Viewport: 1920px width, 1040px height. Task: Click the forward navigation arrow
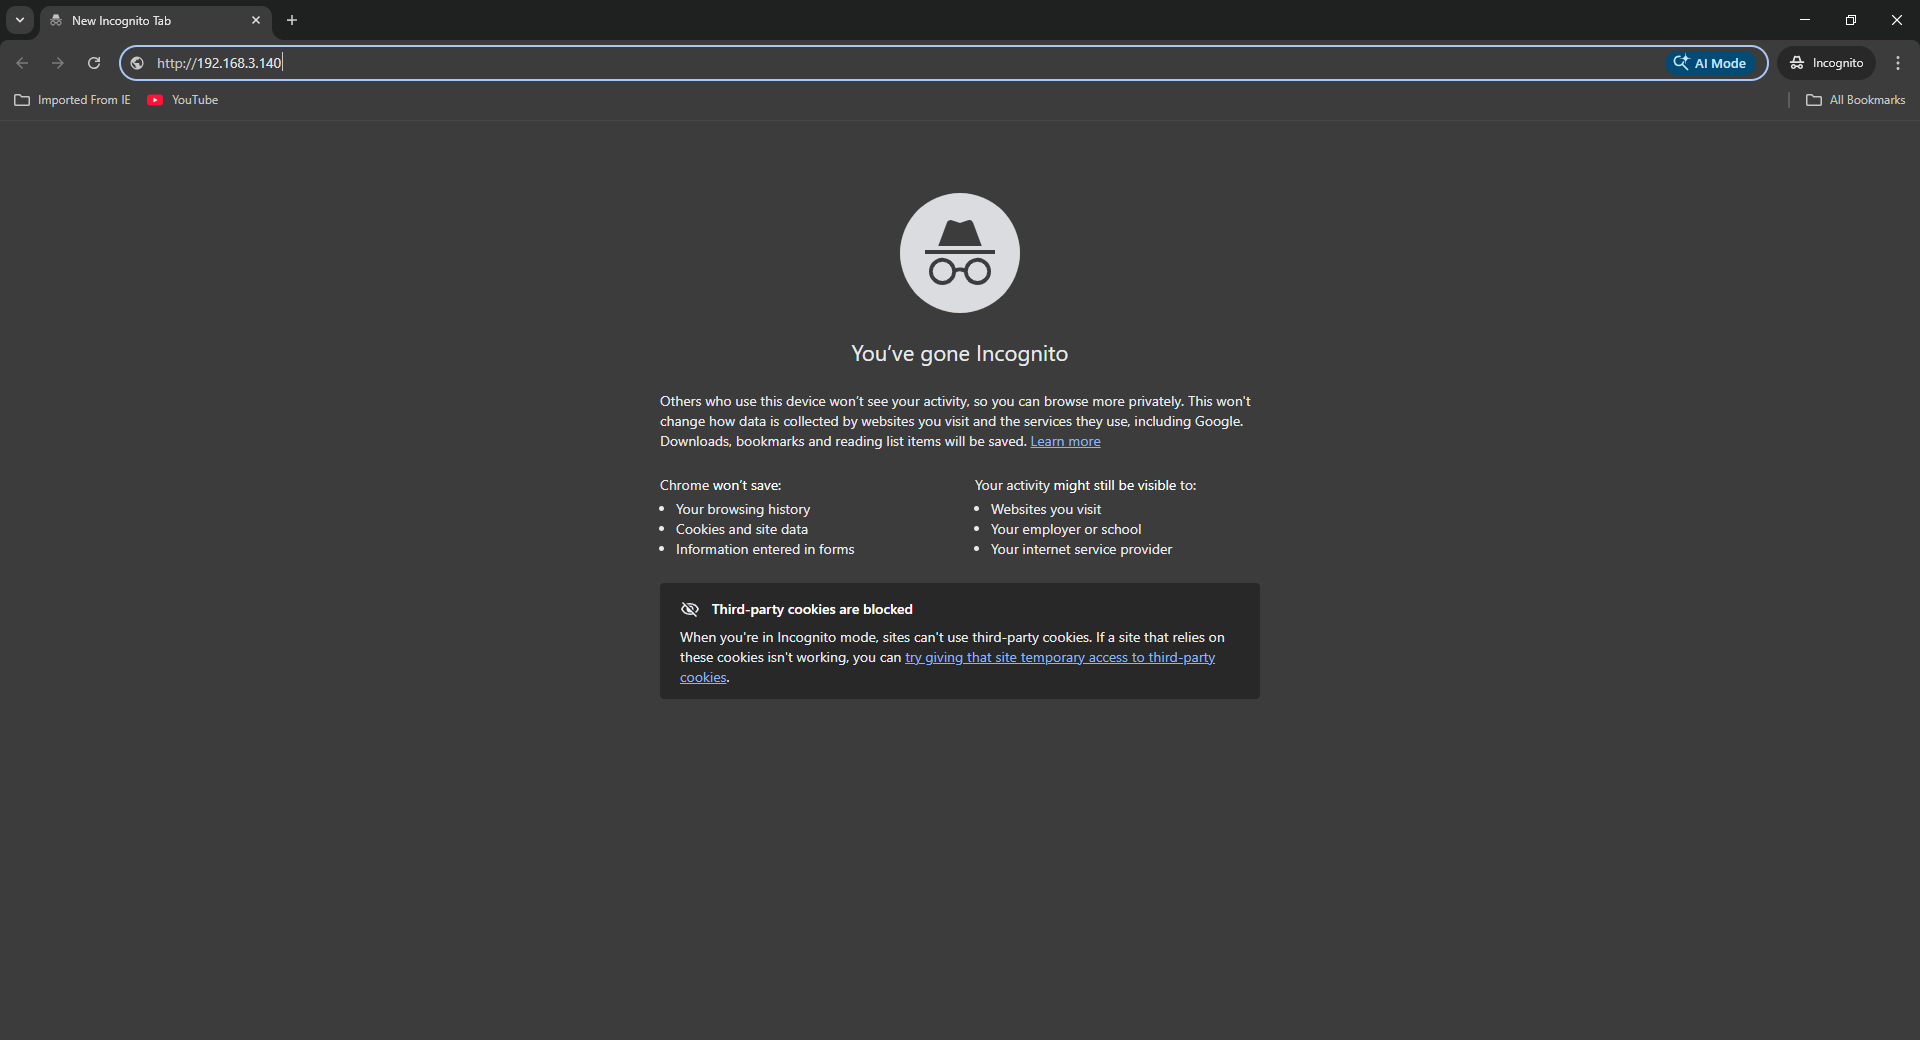tap(58, 63)
